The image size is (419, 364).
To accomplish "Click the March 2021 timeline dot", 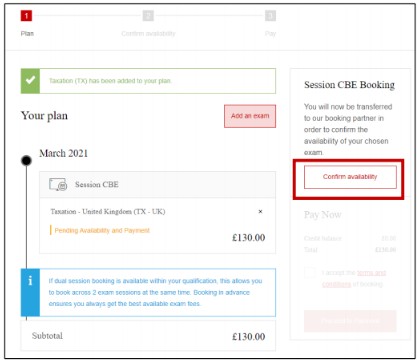I will click(26, 161).
